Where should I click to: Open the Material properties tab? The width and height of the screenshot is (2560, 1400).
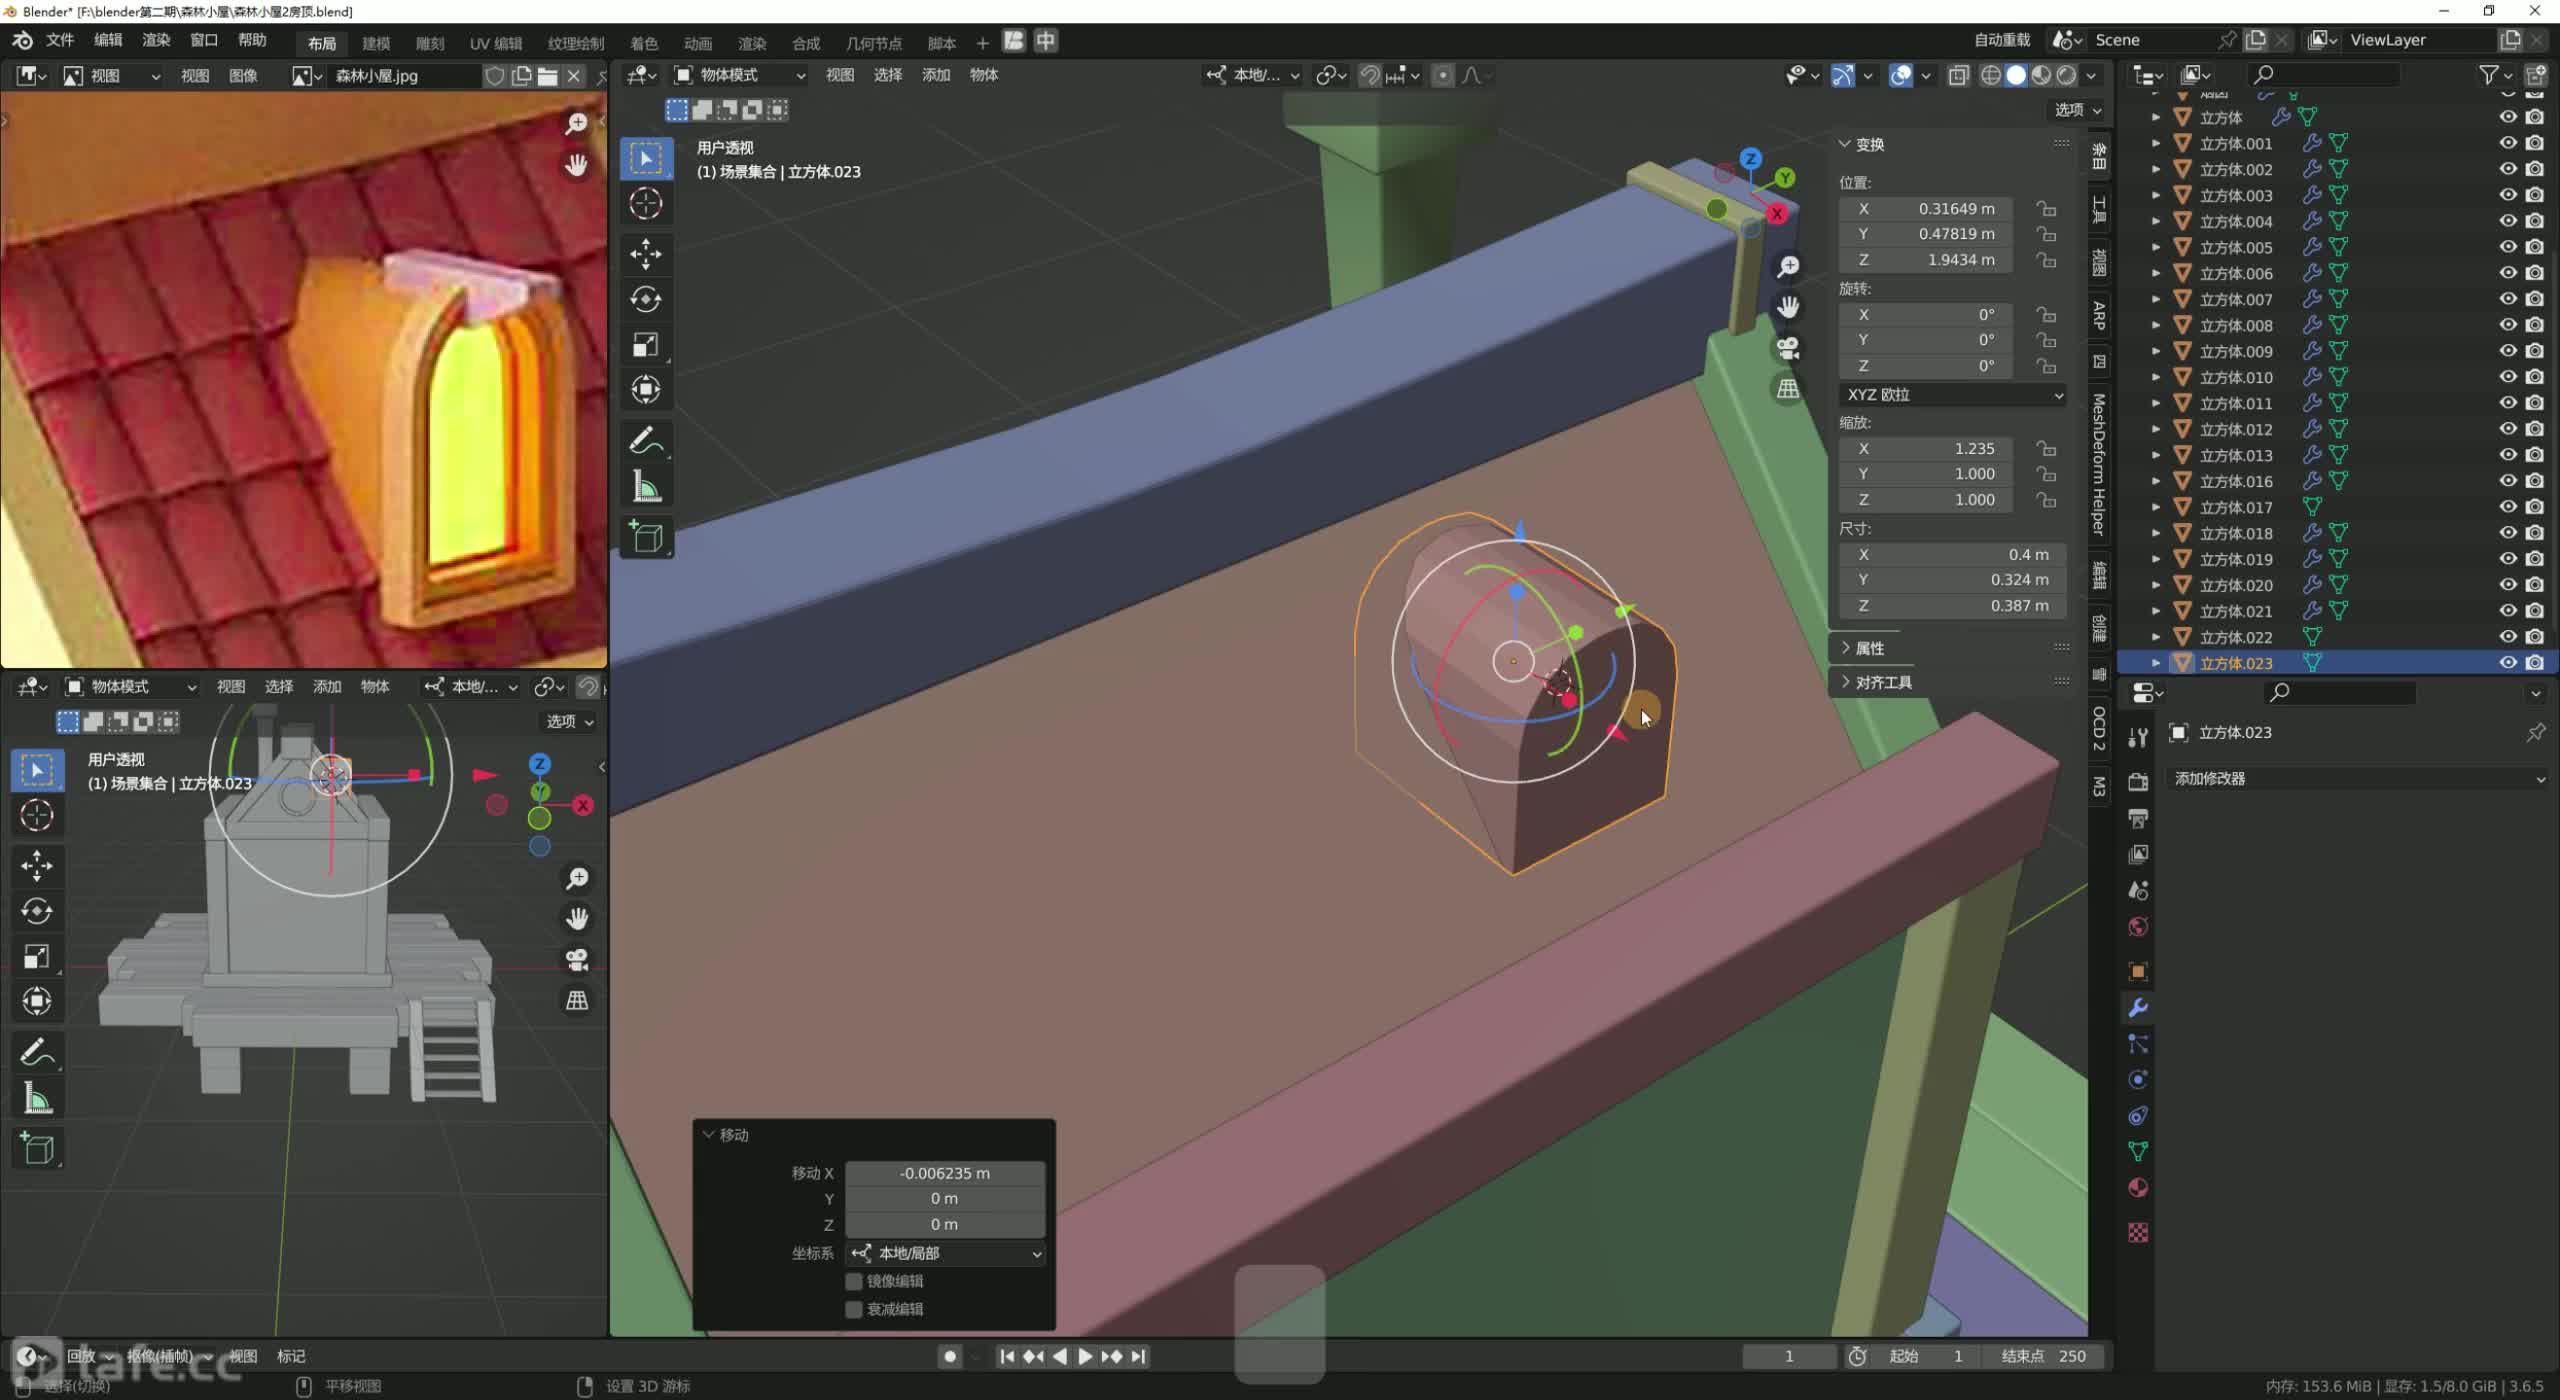tap(2138, 1188)
